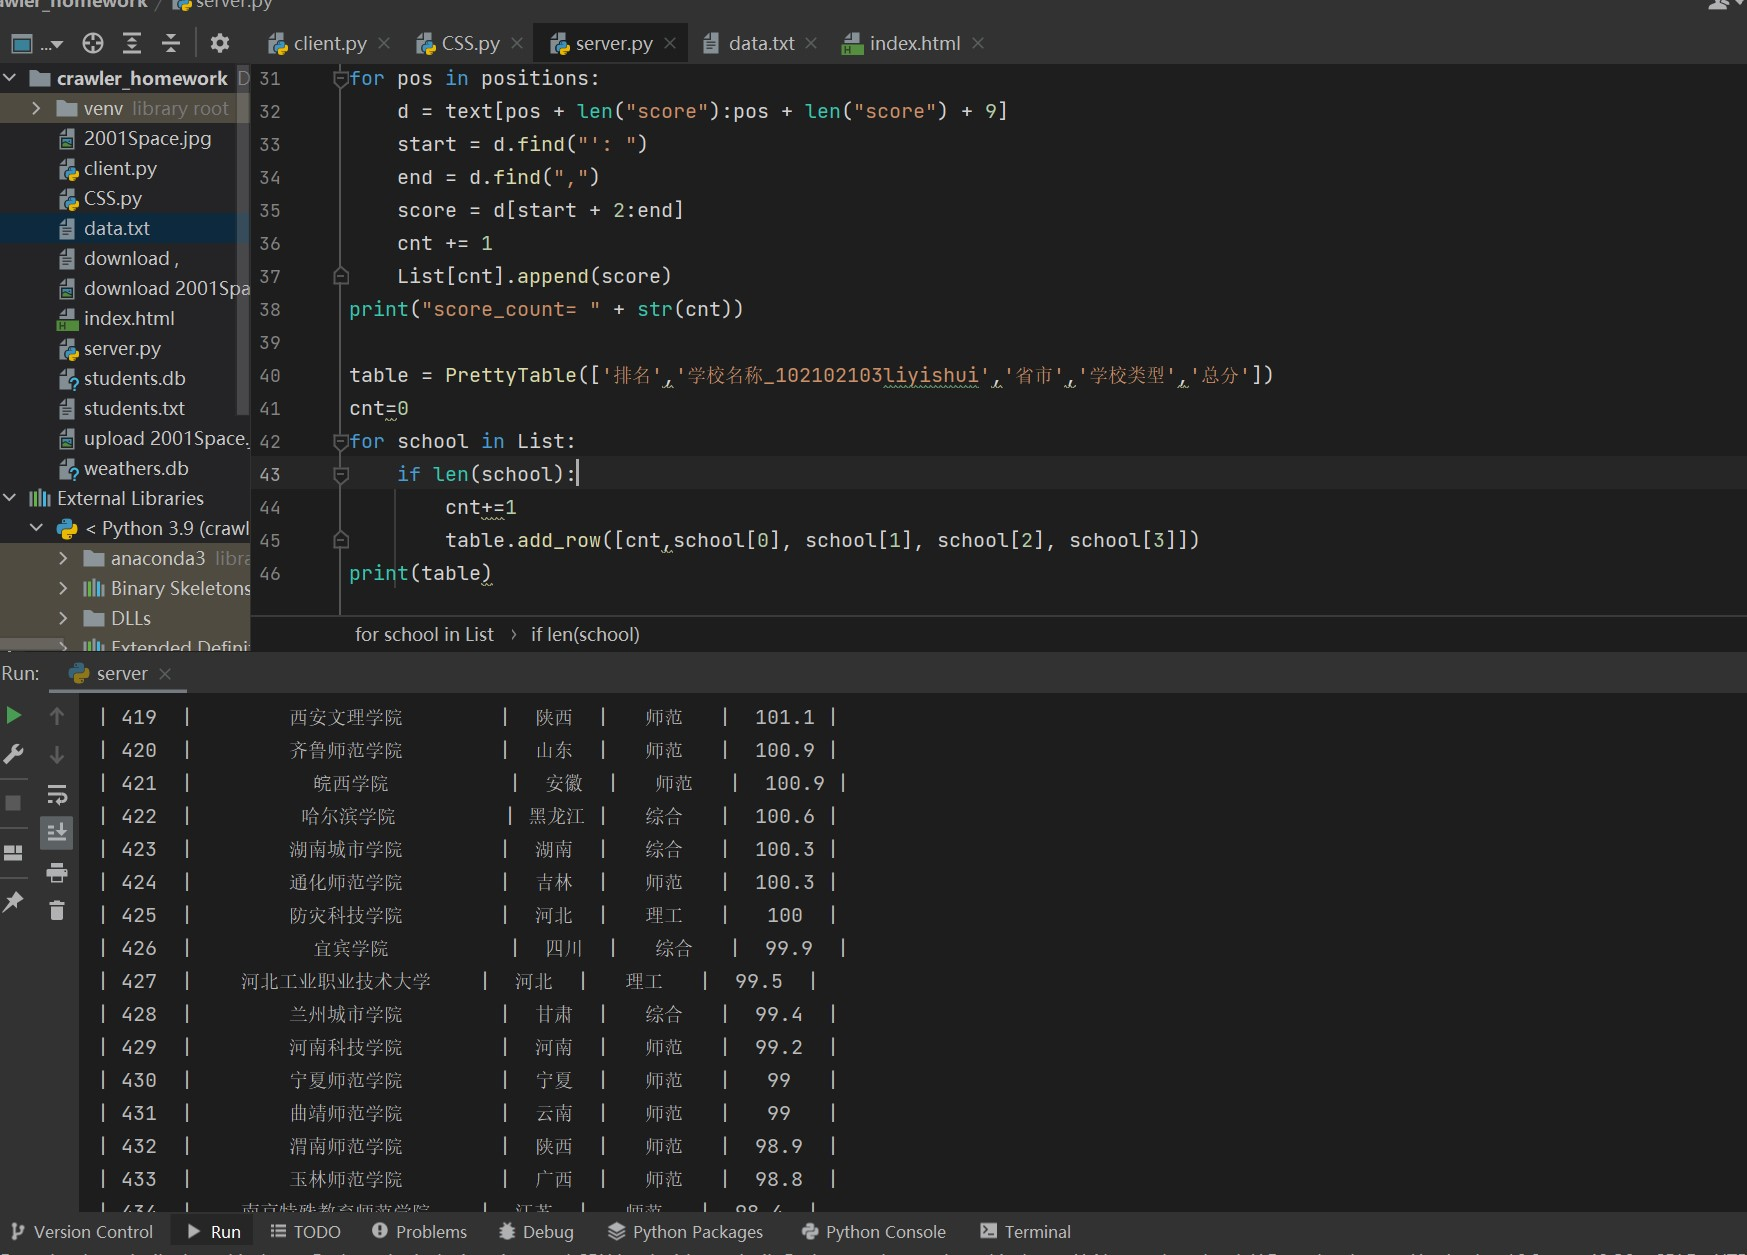Click the down arrow in run toolbar

pos(57,754)
